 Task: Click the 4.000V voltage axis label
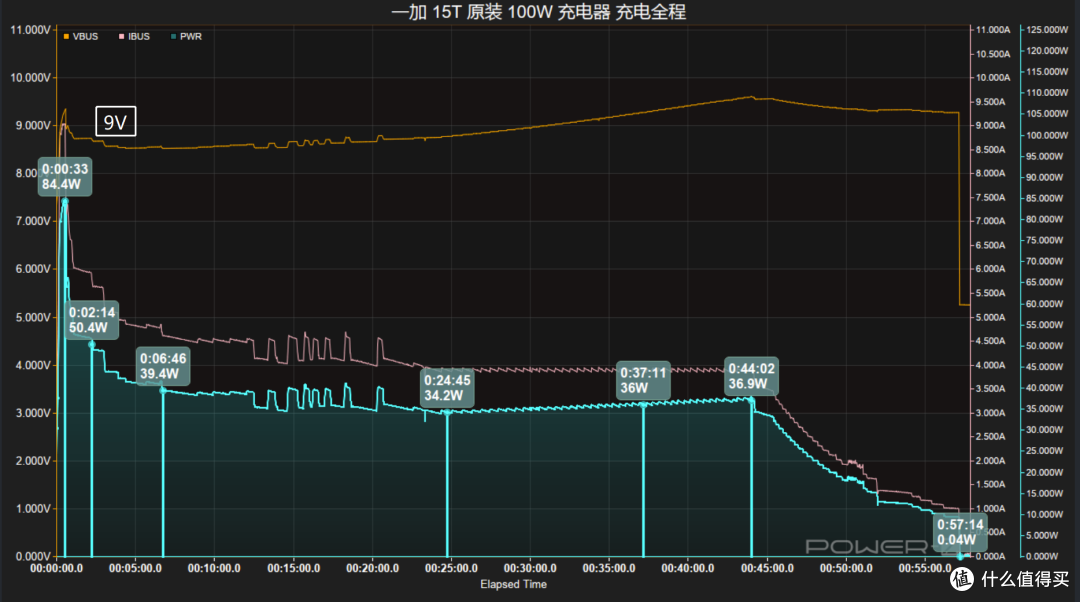(x=33, y=365)
